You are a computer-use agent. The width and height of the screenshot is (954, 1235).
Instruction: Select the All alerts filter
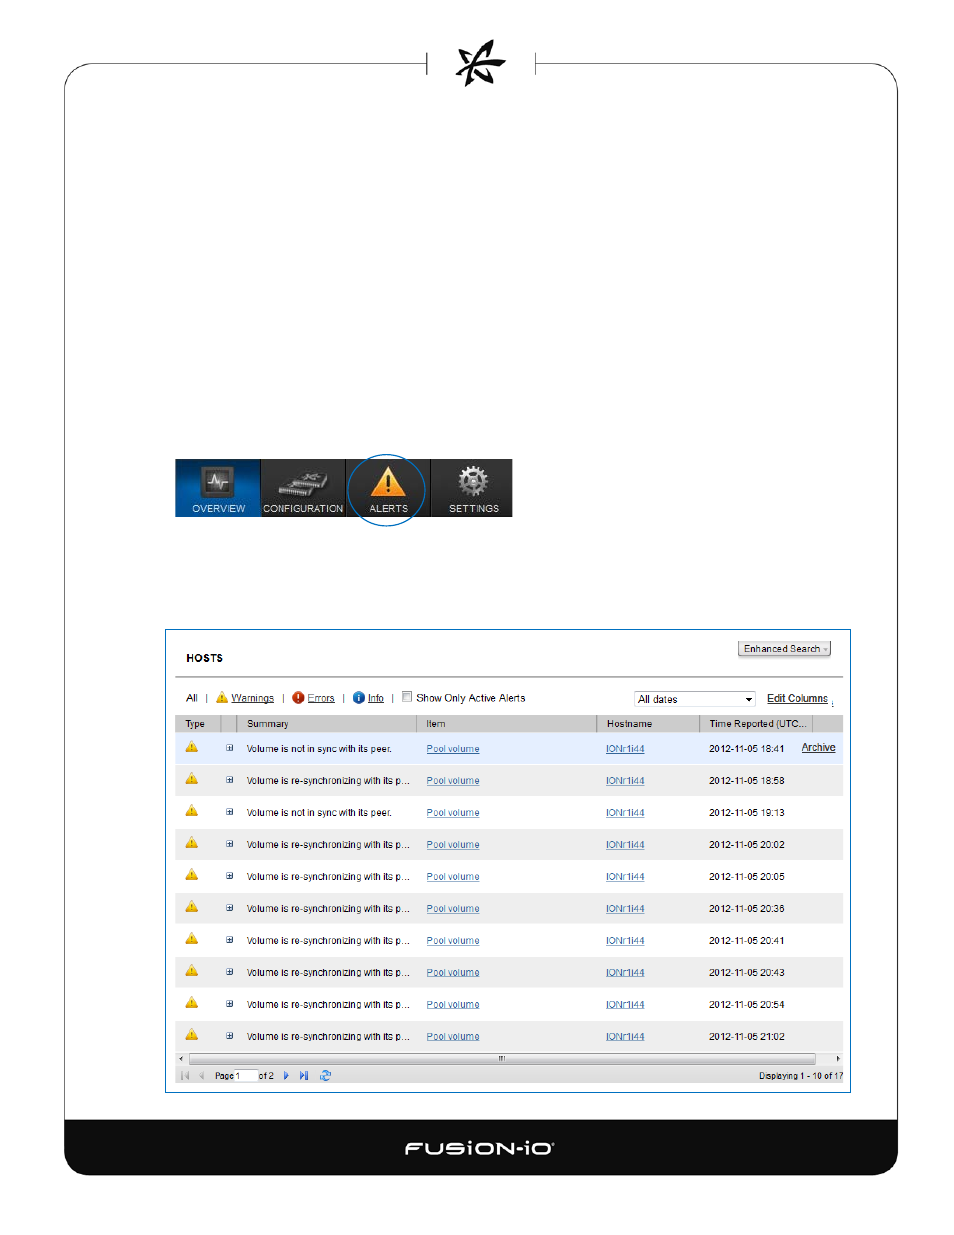tap(192, 698)
